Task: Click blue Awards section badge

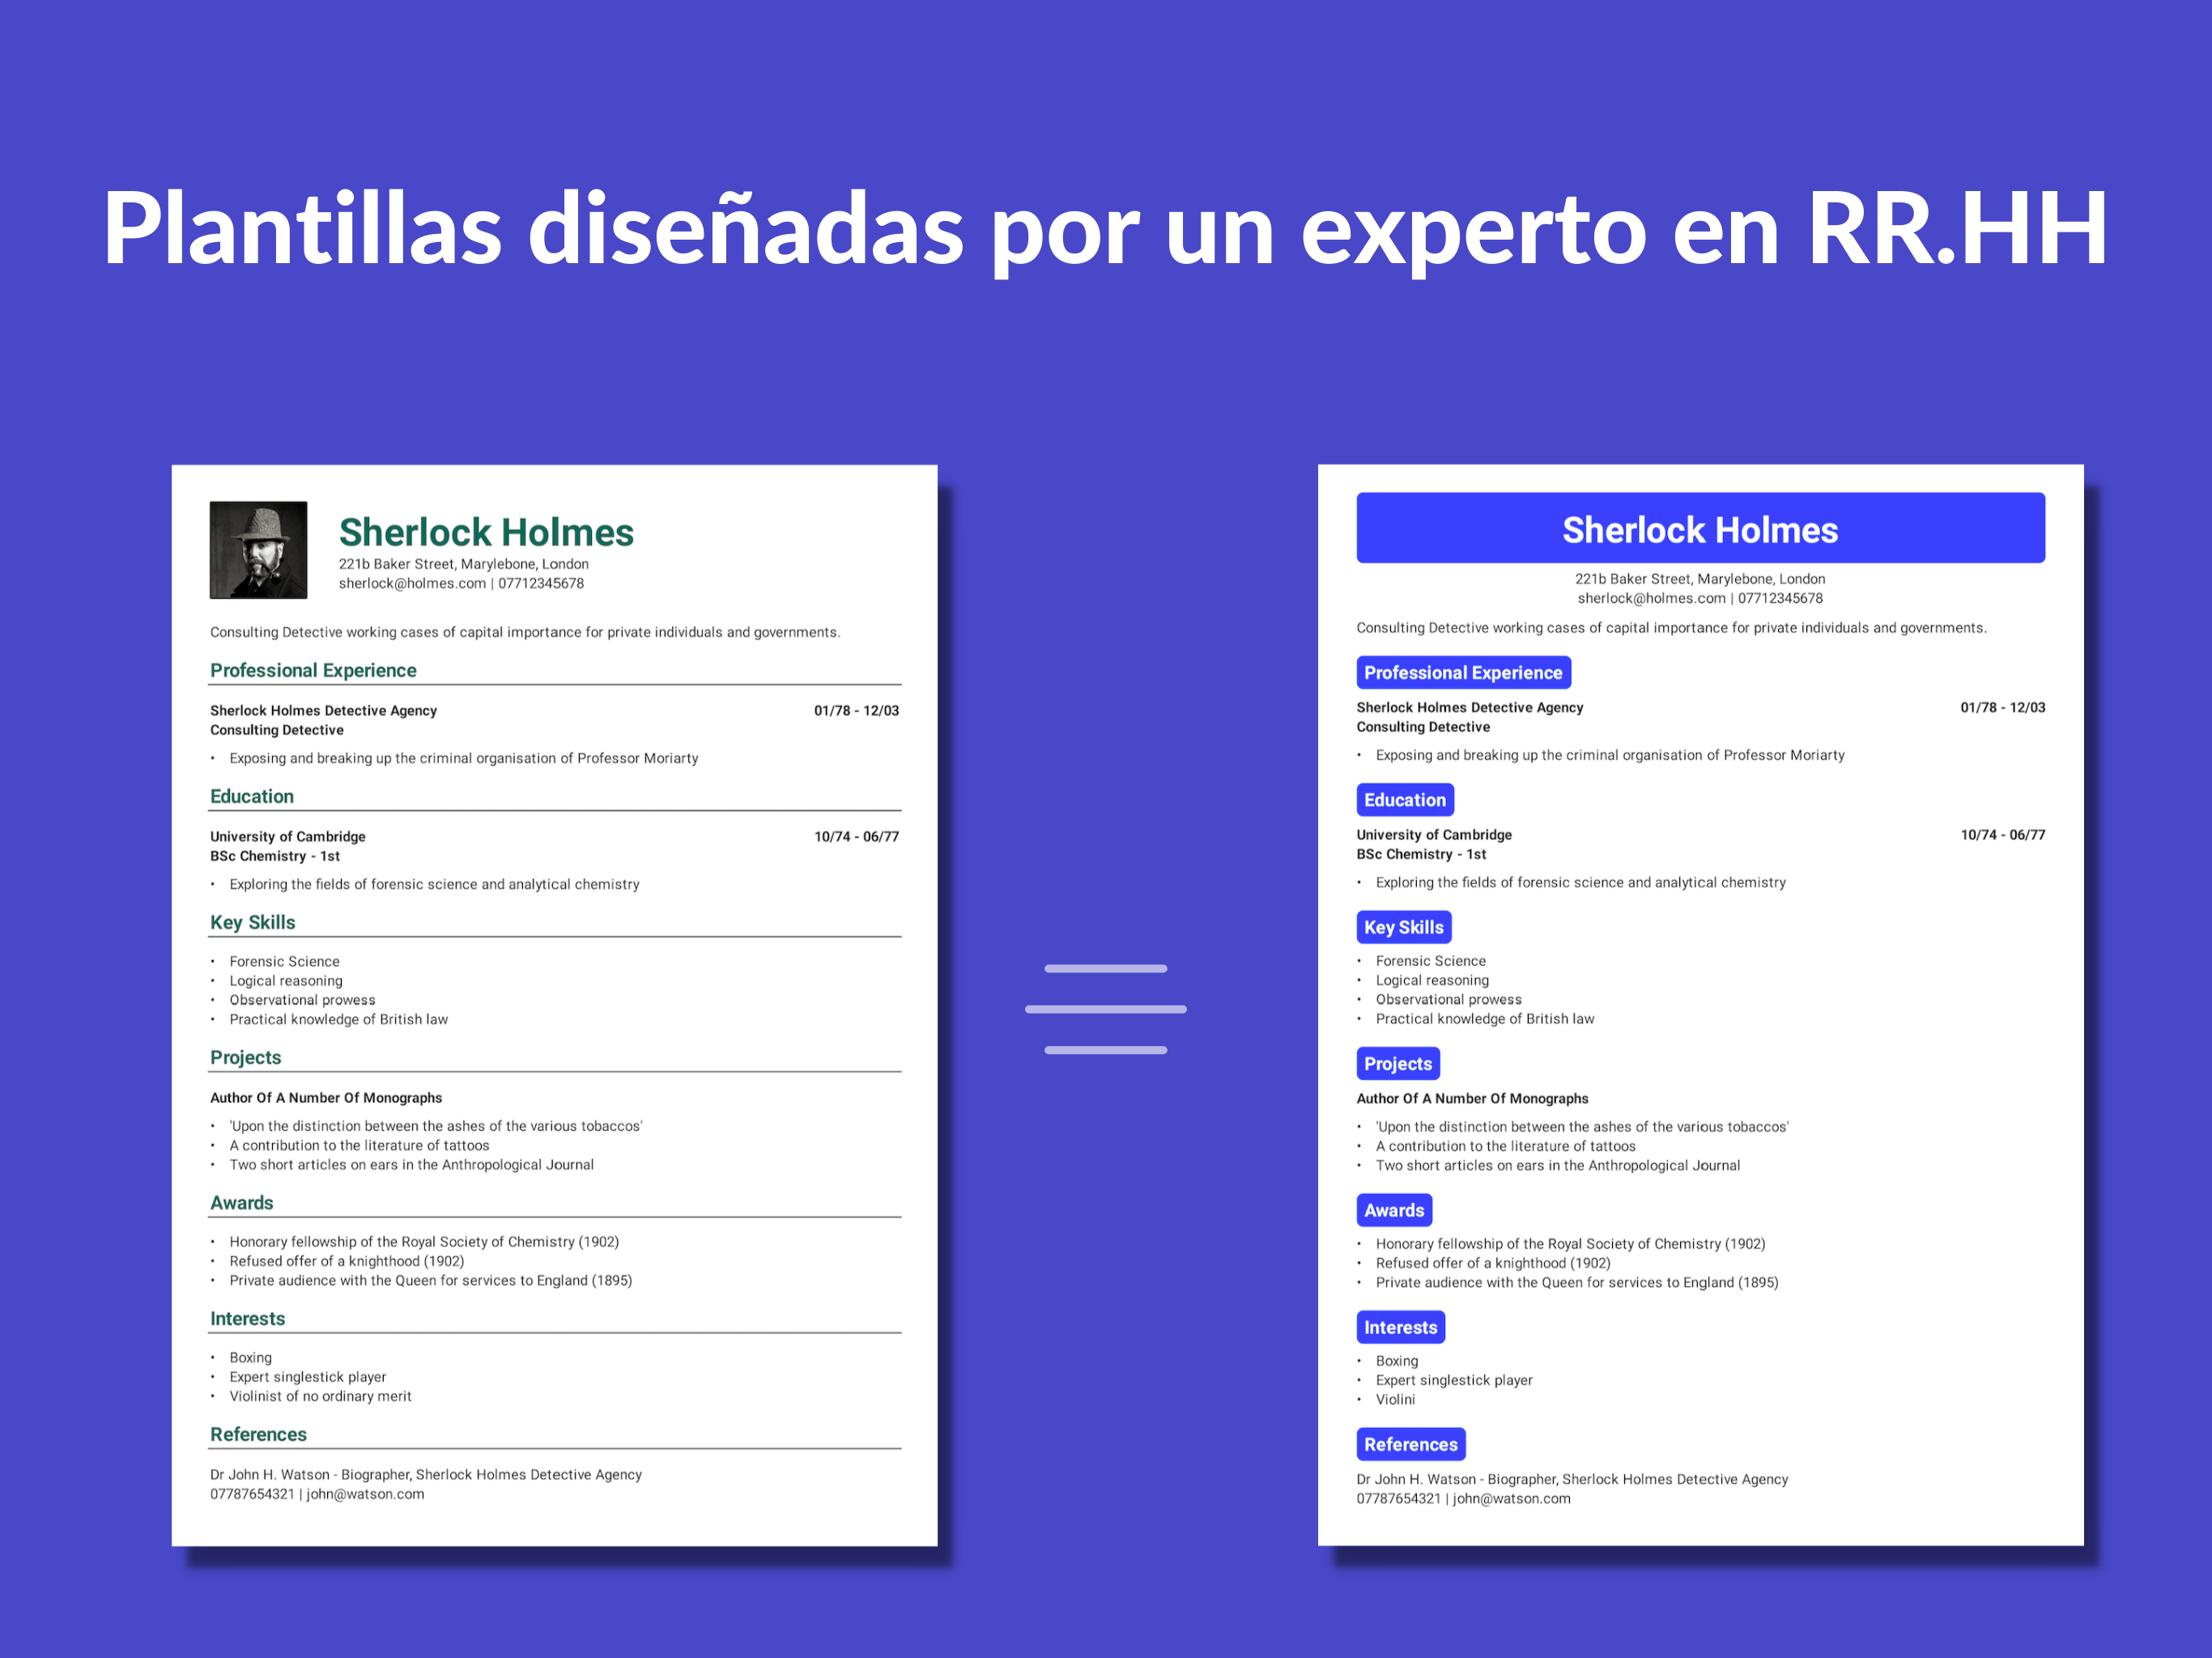Action: click(x=1393, y=1210)
